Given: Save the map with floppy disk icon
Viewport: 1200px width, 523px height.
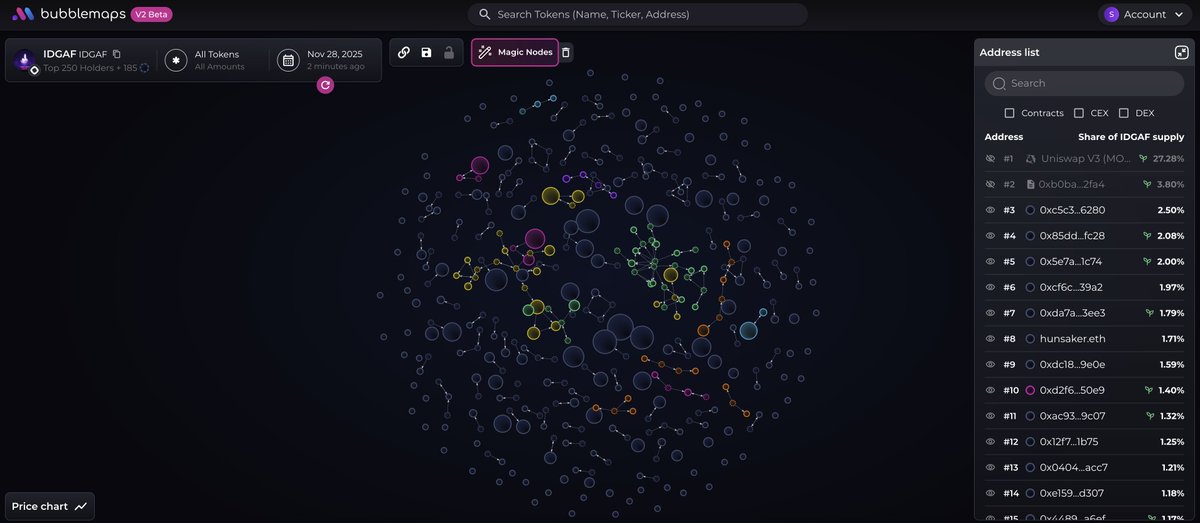Looking at the screenshot, I should [426, 52].
